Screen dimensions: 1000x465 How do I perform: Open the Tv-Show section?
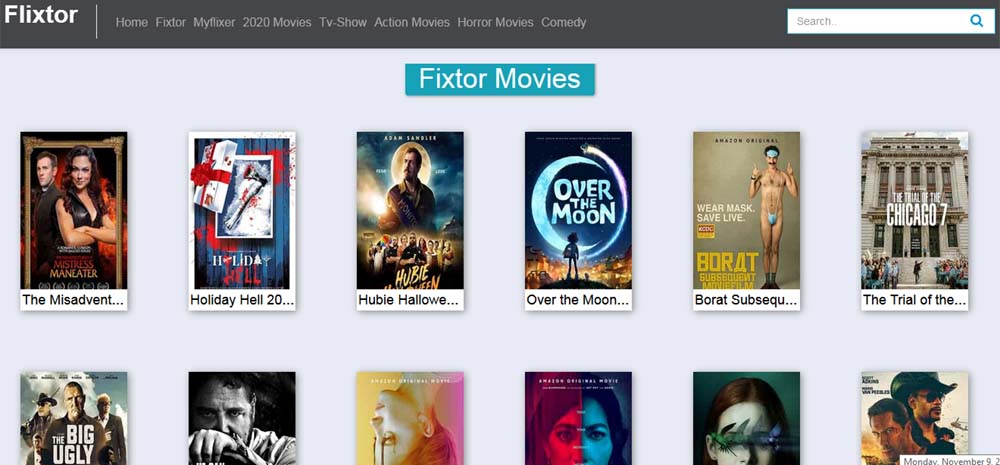[343, 22]
